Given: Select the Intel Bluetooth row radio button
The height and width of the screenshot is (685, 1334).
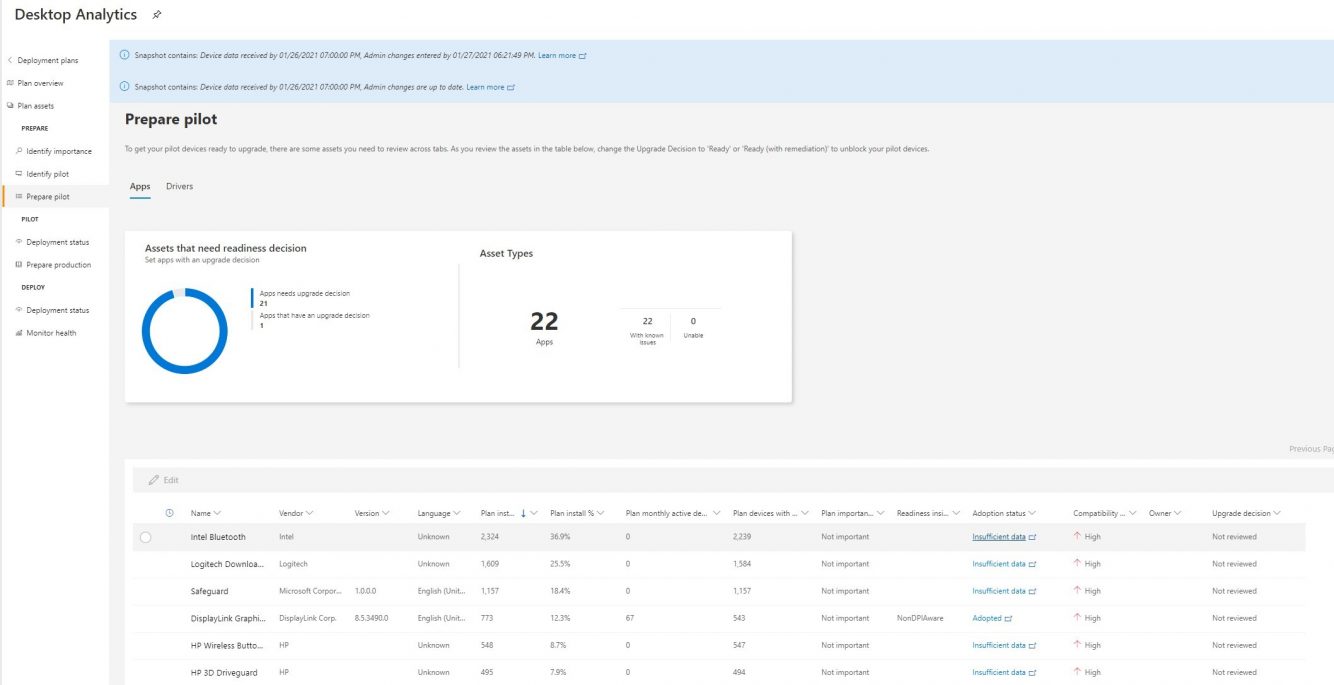Looking at the screenshot, I should click(x=147, y=536).
